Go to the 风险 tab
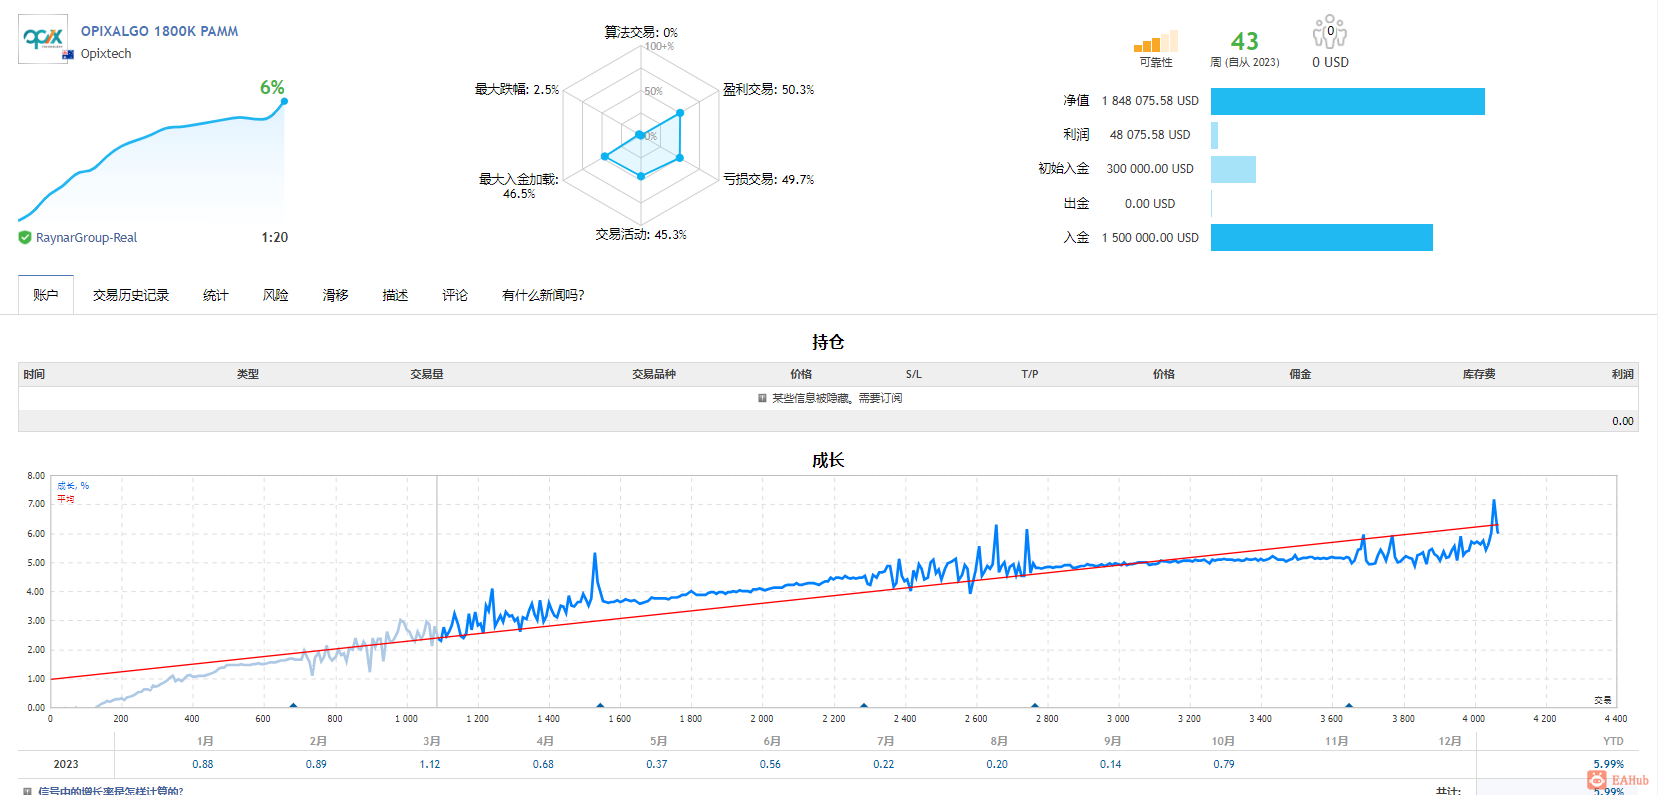The image size is (1658, 795). [x=276, y=295]
